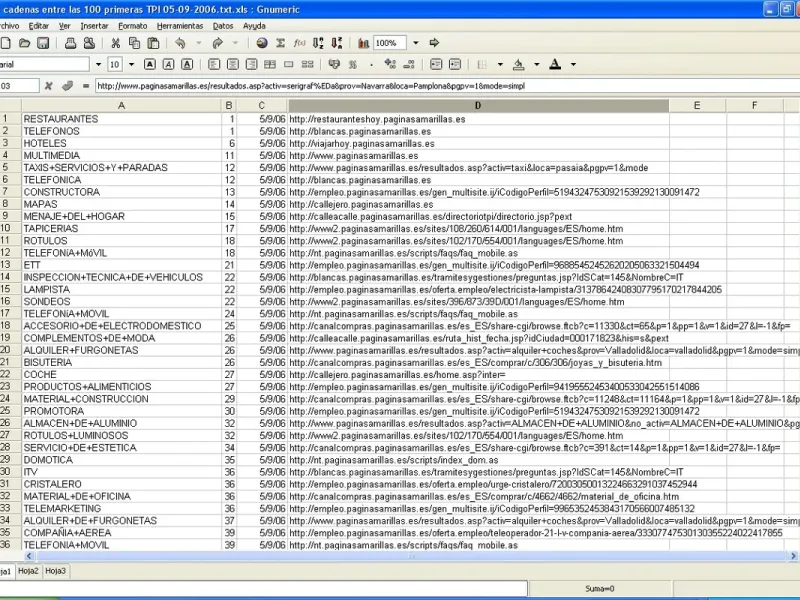Increase decimal places icon
This screenshot has height=600, width=800.
[x=390, y=64]
